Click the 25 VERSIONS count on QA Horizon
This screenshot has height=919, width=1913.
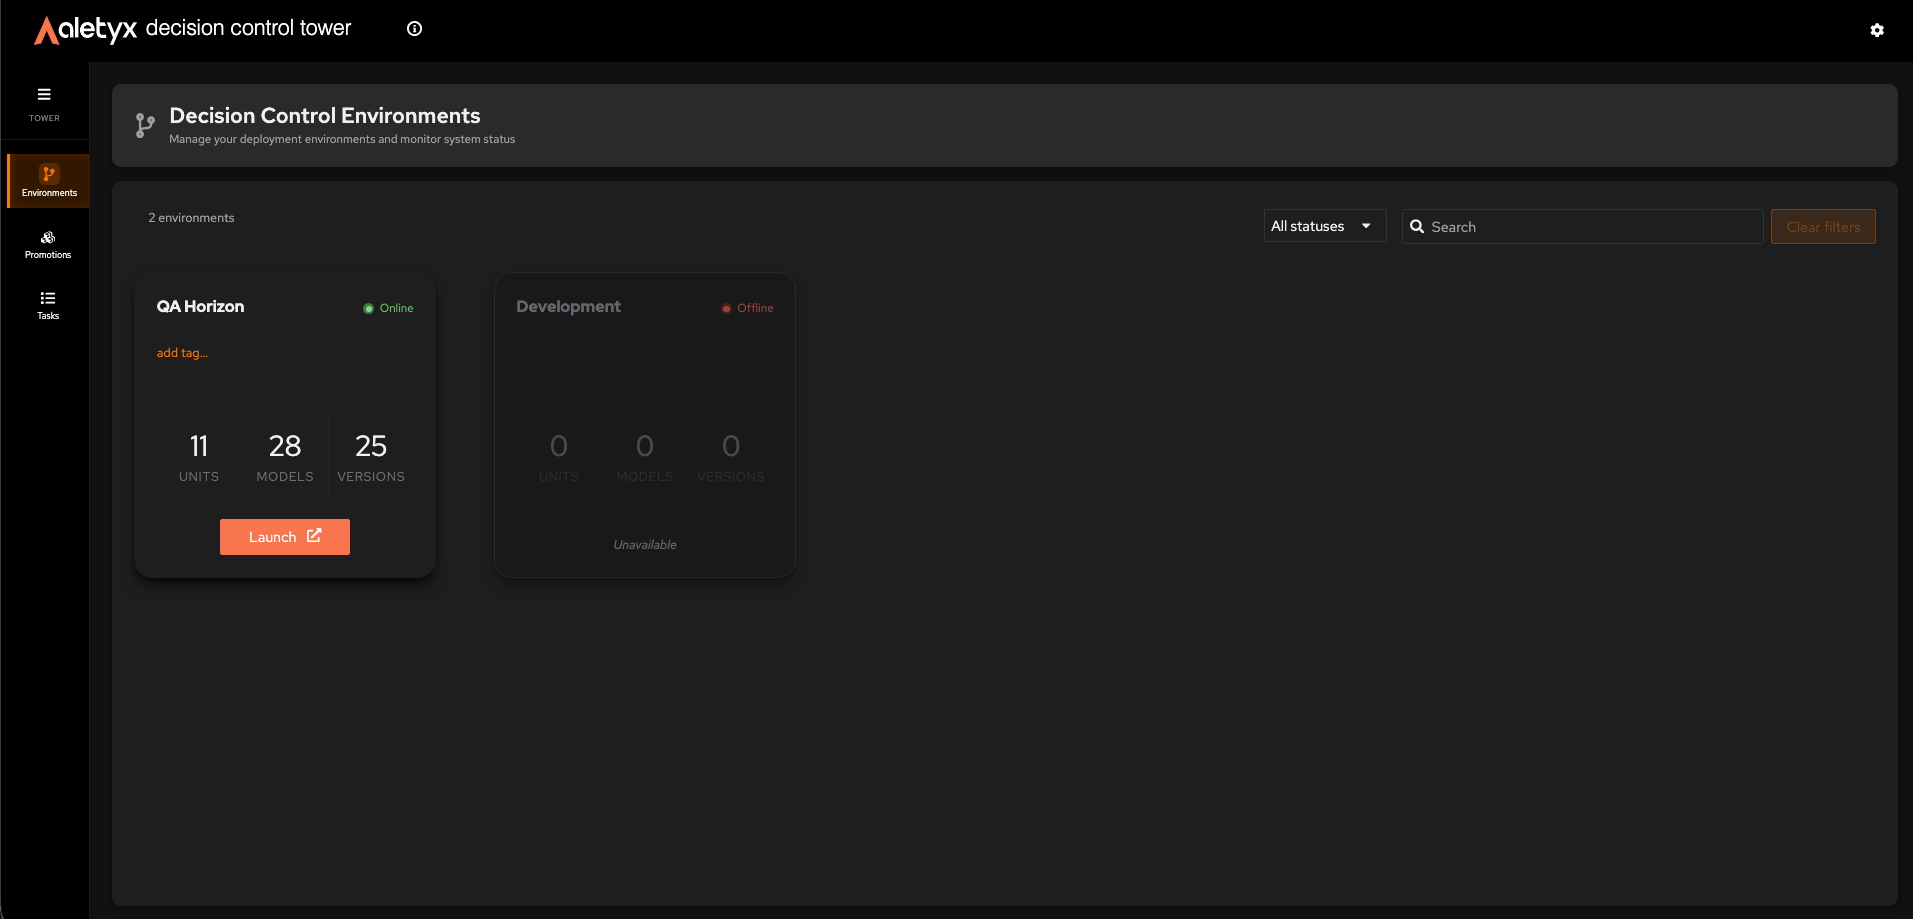[x=371, y=456]
